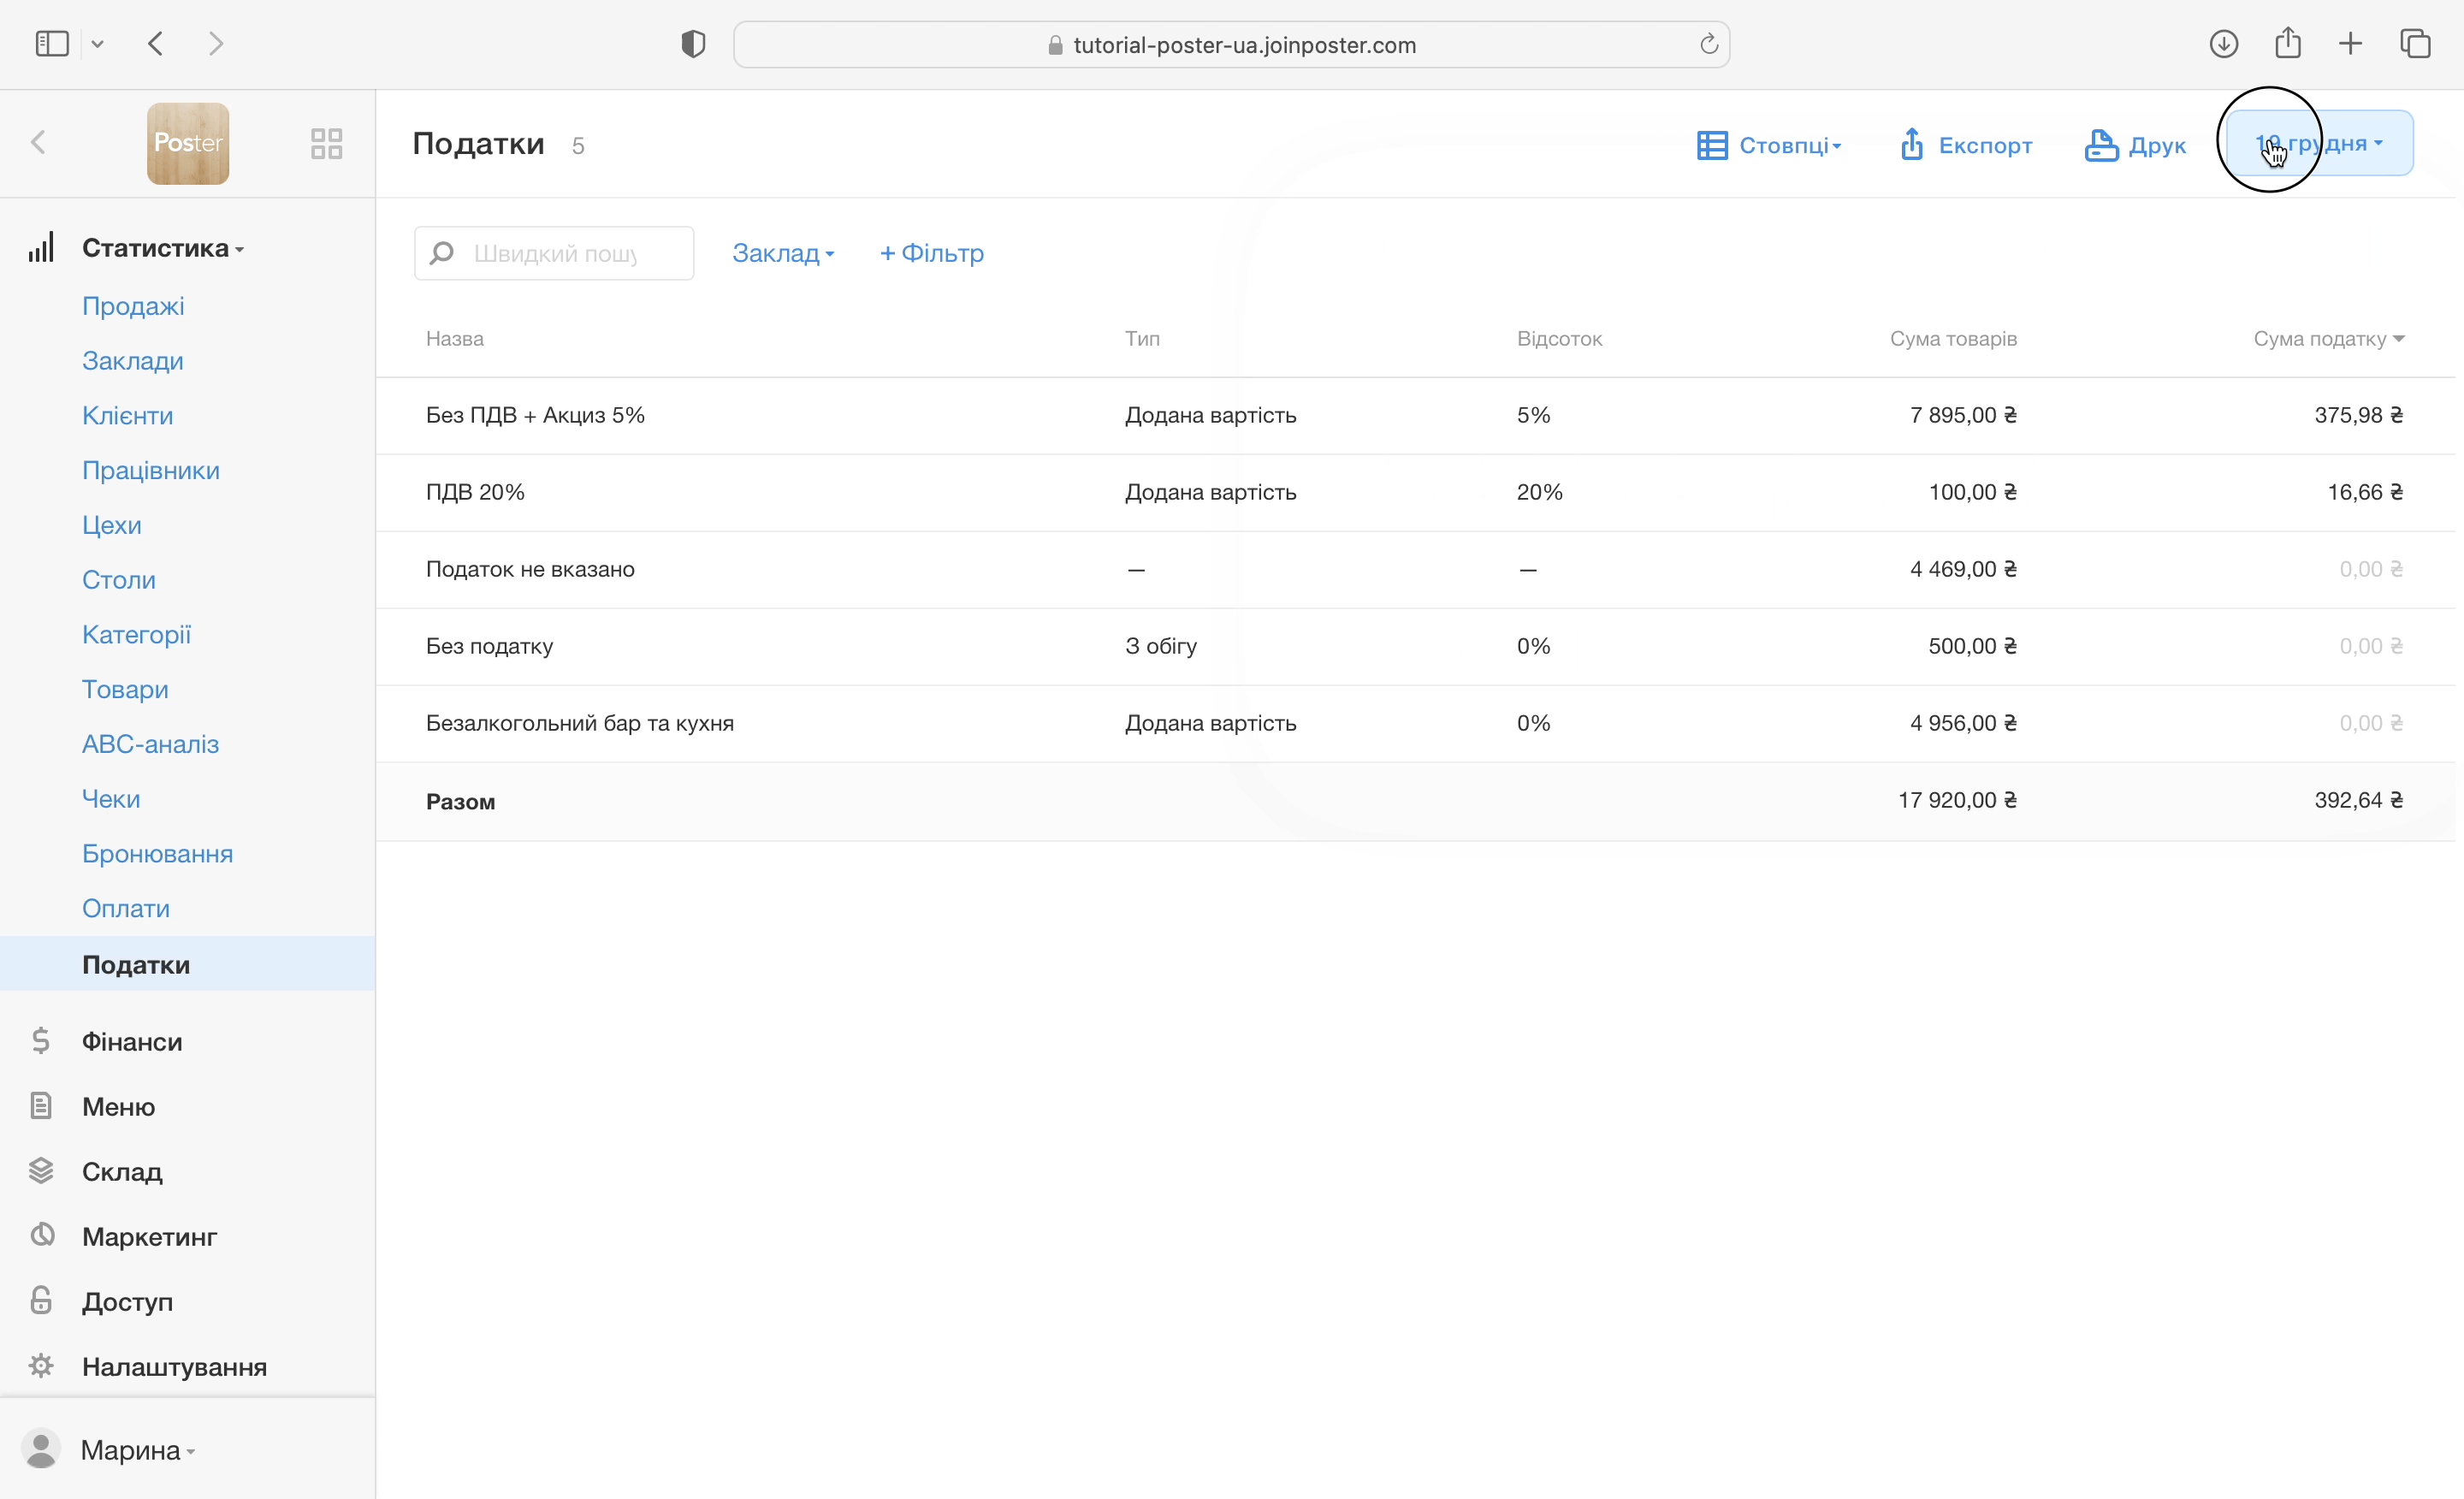
Task: Open Safari downloads icon
Action: [x=2223, y=44]
